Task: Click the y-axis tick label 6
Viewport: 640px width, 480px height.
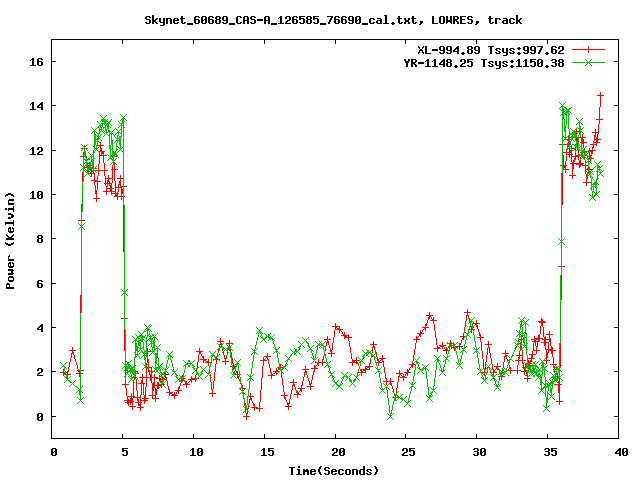Action: pos(40,284)
